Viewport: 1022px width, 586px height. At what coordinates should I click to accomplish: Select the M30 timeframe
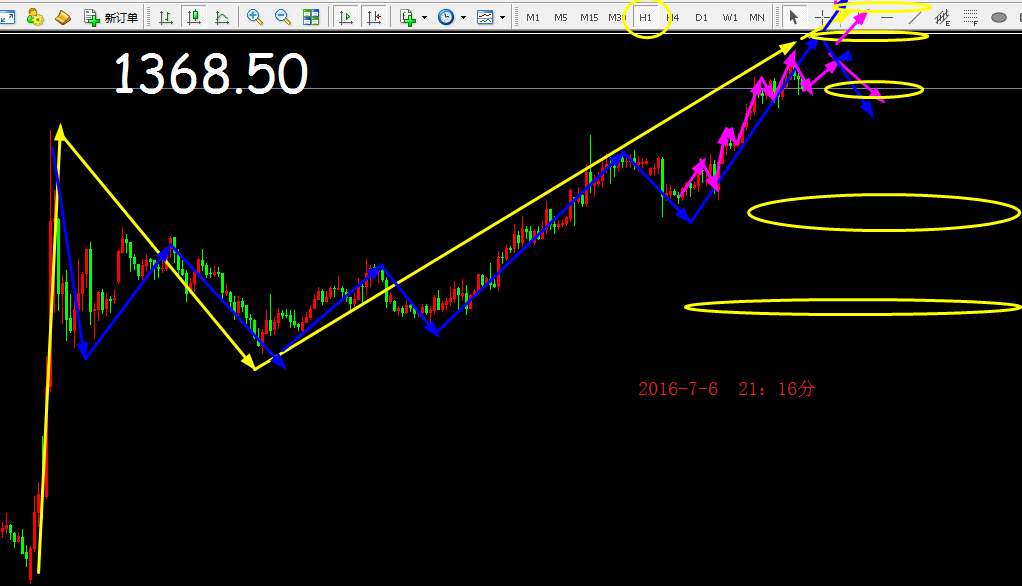pyautogui.click(x=617, y=18)
